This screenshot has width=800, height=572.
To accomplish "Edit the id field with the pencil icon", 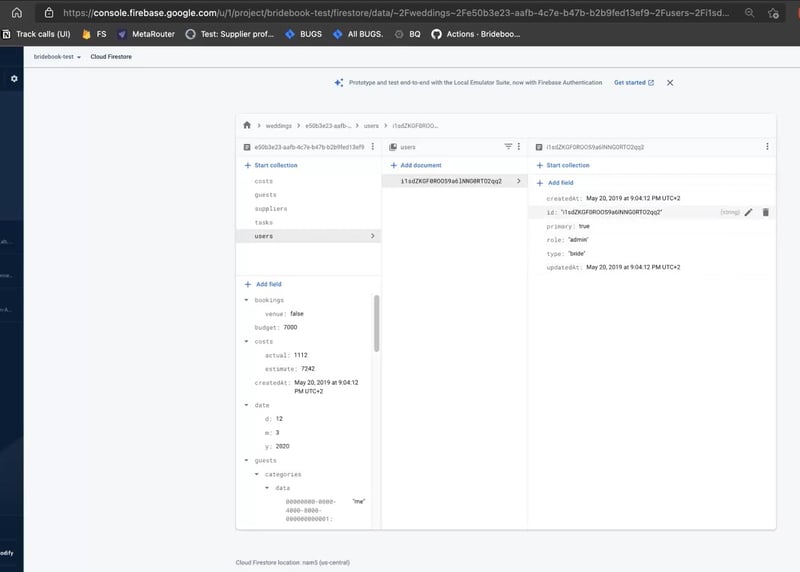I will [748, 212].
